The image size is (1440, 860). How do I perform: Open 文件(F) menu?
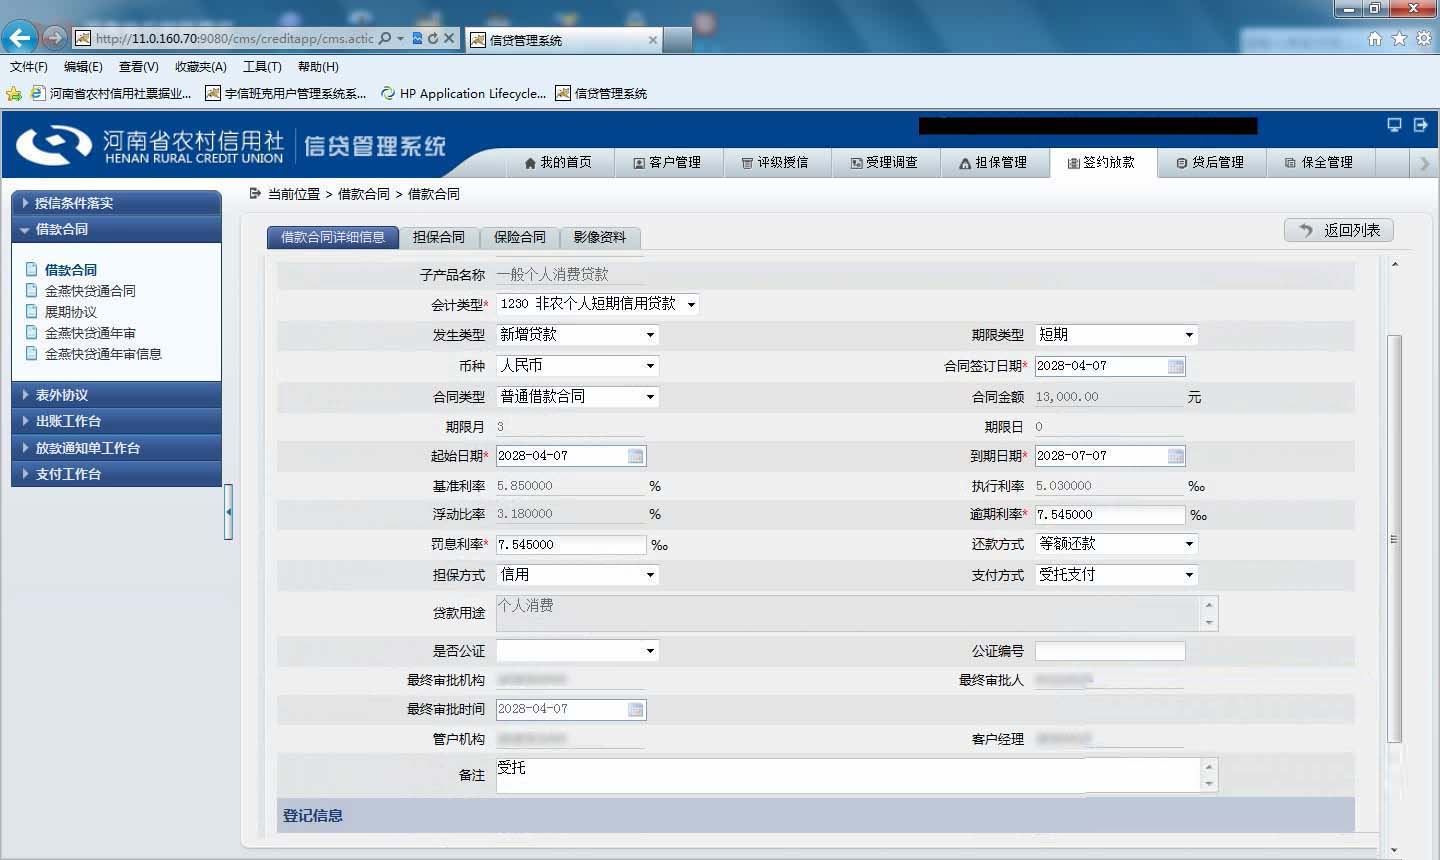tap(29, 67)
